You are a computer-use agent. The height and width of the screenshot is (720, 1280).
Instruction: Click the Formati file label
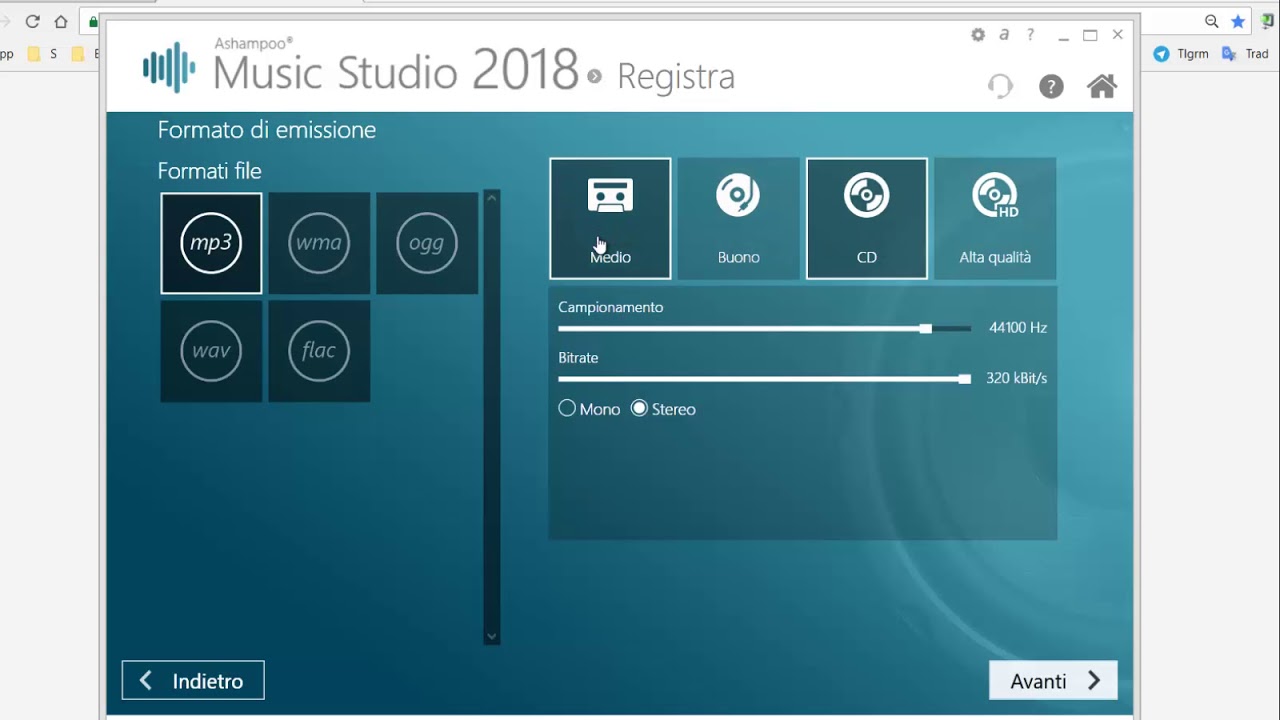click(209, 171)
